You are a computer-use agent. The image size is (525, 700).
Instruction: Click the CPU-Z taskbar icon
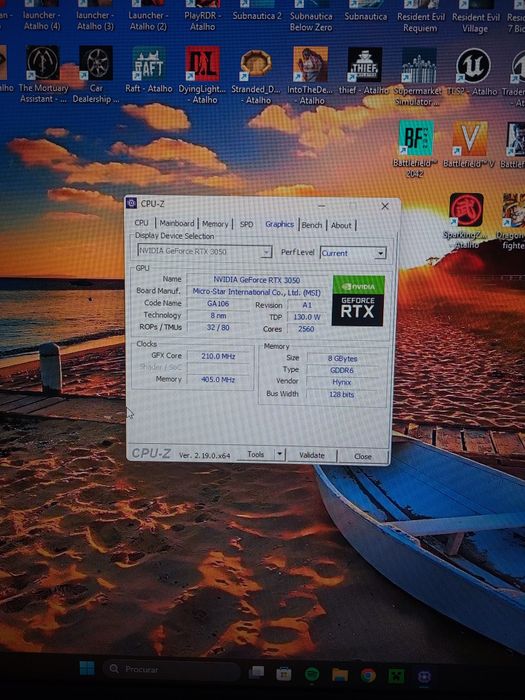425,677
